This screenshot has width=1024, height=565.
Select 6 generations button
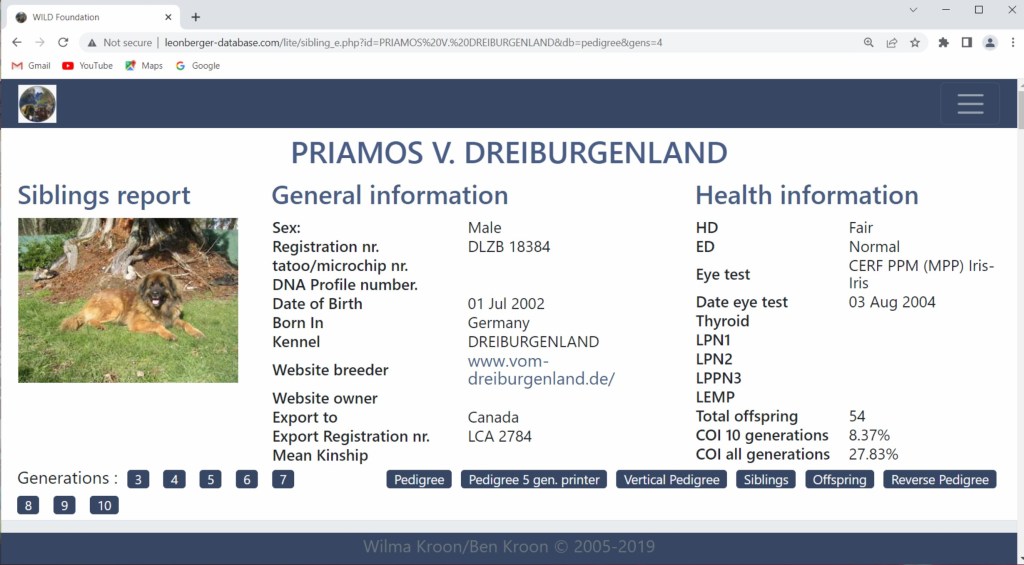tap(247, 479)
